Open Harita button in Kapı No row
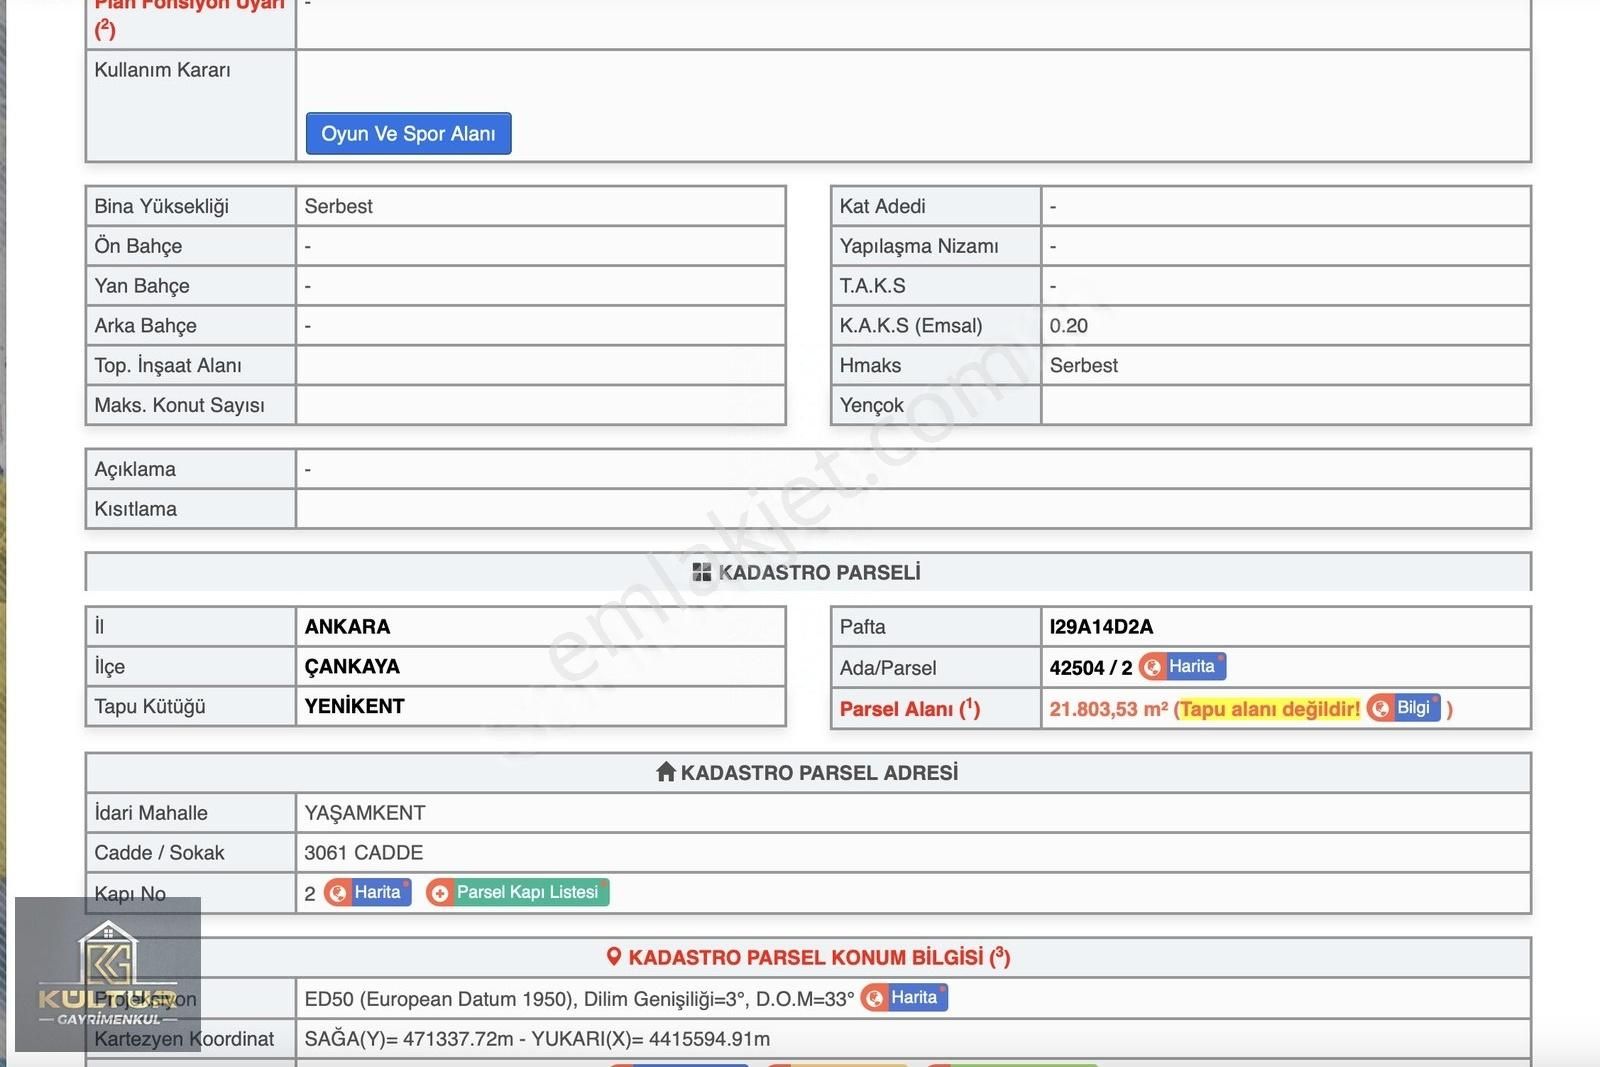Viewport: 1600px width, 1067px height. [368, 892]
